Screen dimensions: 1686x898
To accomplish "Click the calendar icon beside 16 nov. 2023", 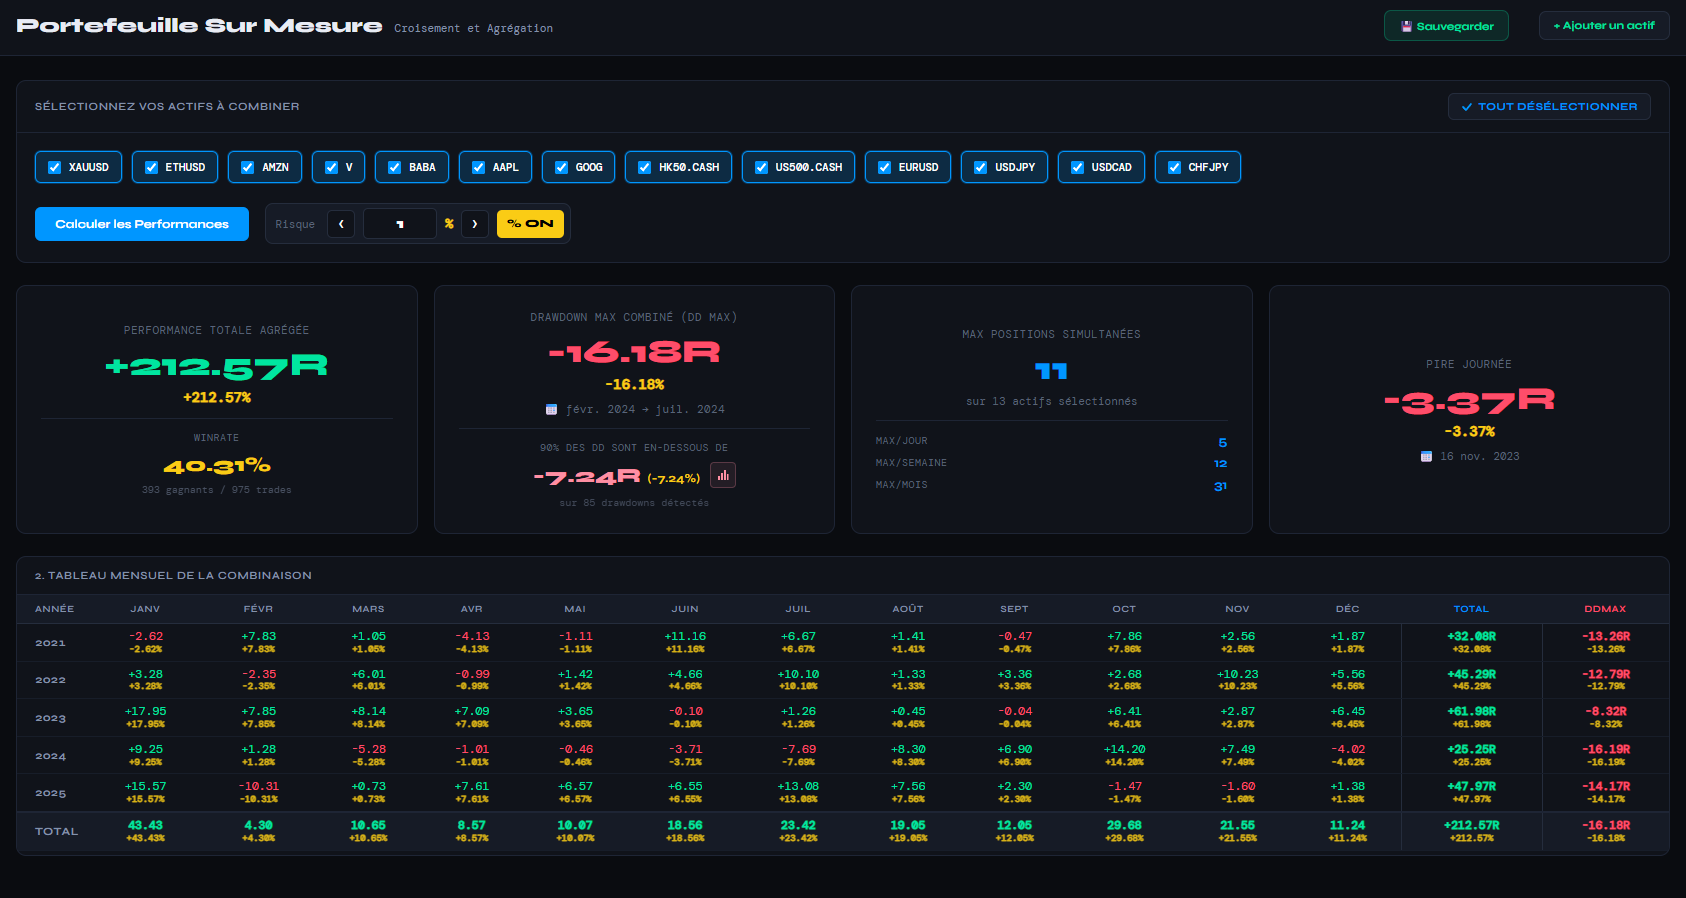I will tap(1426, 456).
